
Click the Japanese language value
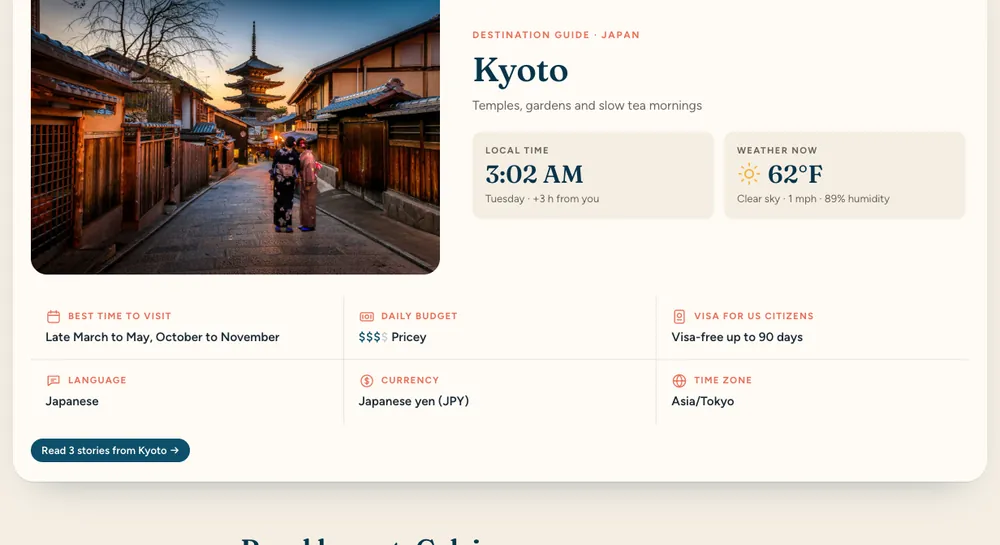coord(72,402)
